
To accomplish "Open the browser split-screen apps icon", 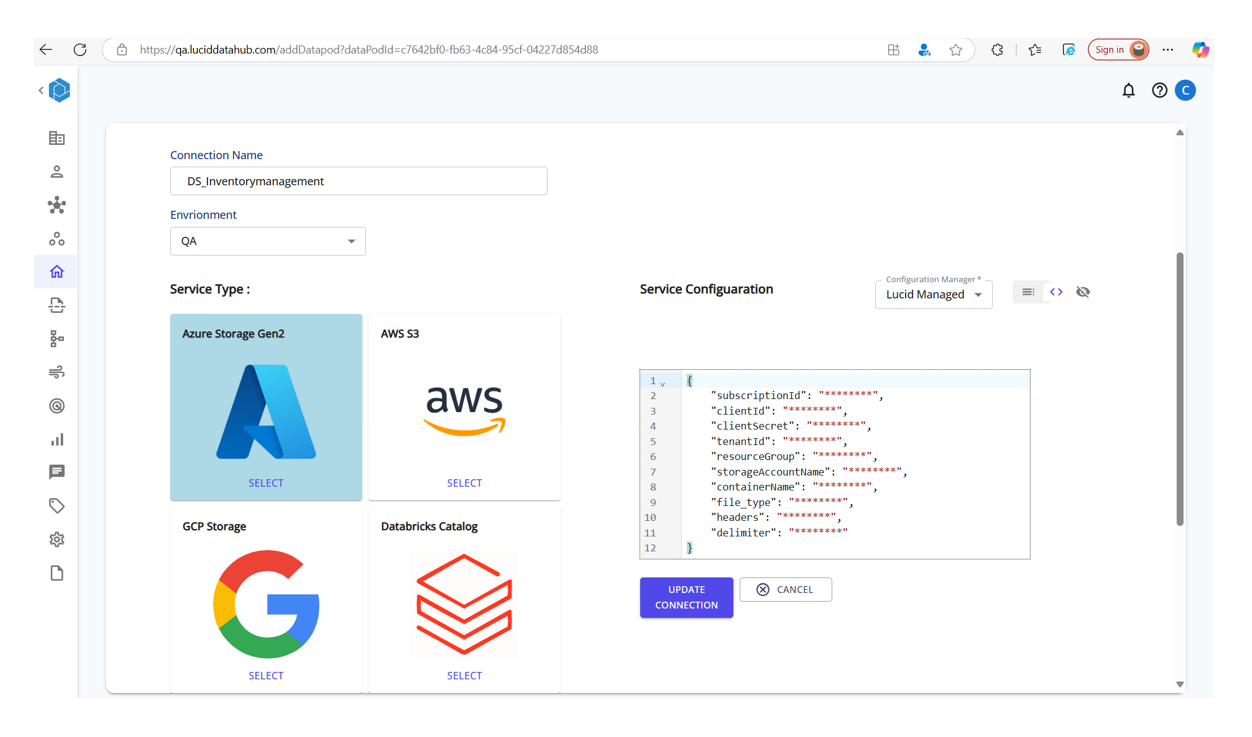I will click(893, 49).
